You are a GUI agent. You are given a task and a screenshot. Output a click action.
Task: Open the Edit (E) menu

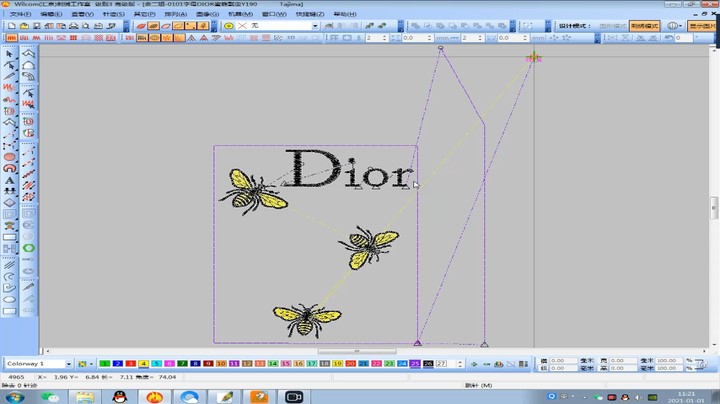click(51, 14)
